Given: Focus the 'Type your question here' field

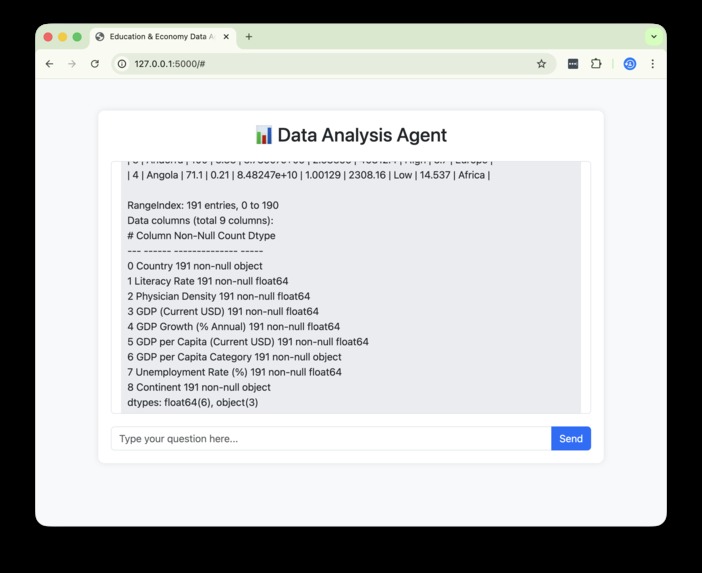Looking at the screenshot, I should point(331,438).
